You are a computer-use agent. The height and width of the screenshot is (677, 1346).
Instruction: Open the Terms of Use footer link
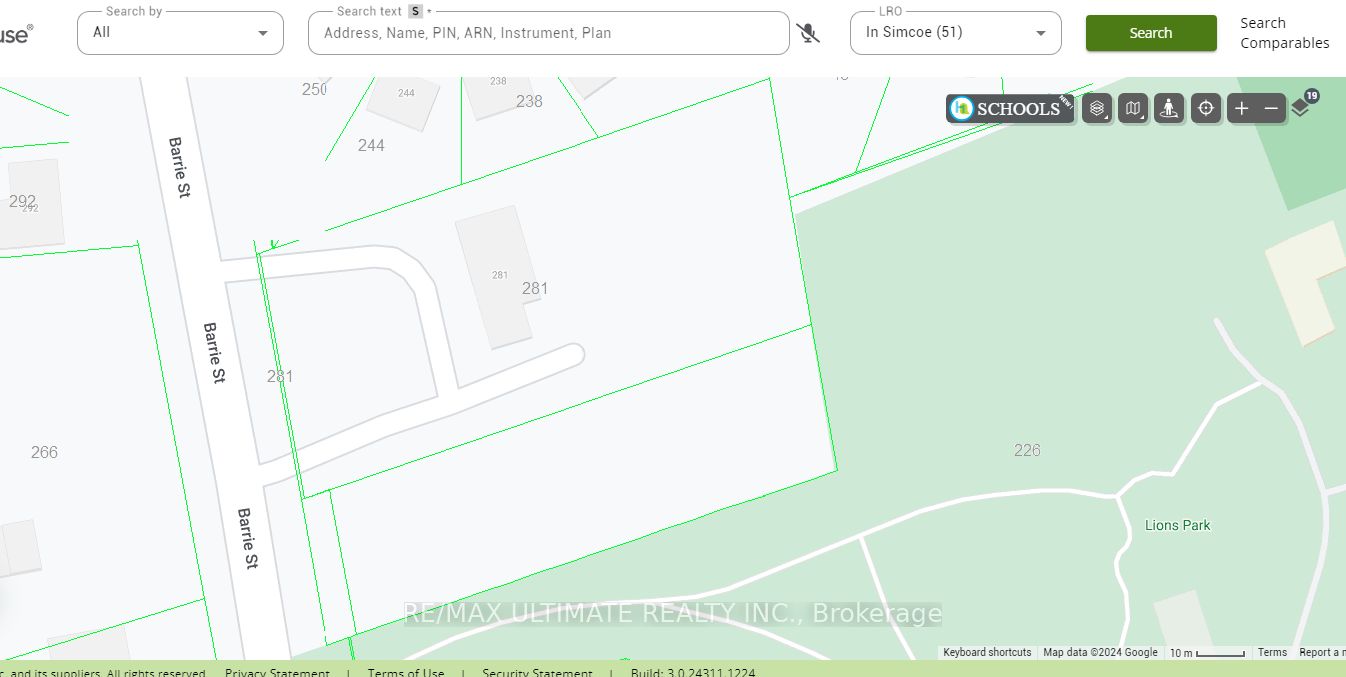tap(406, 673)
